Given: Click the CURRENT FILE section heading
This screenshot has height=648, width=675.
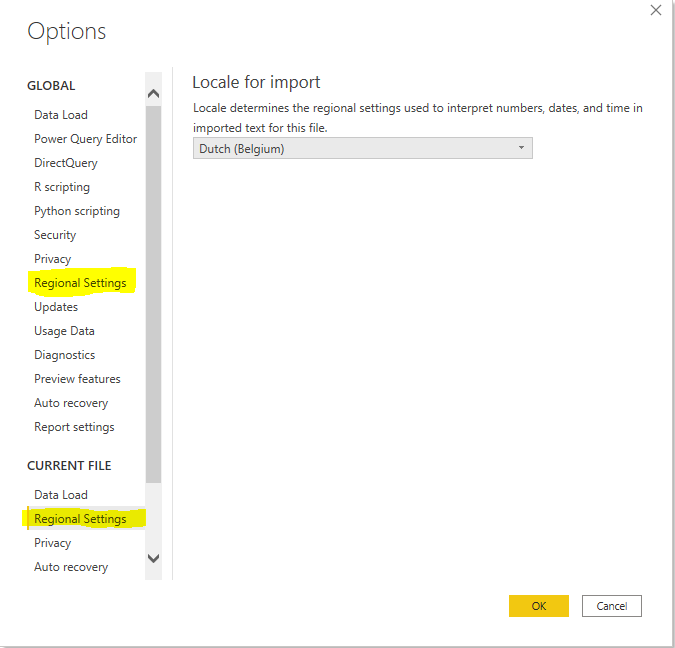Looking at the screenshot, I should pos(69,466).
